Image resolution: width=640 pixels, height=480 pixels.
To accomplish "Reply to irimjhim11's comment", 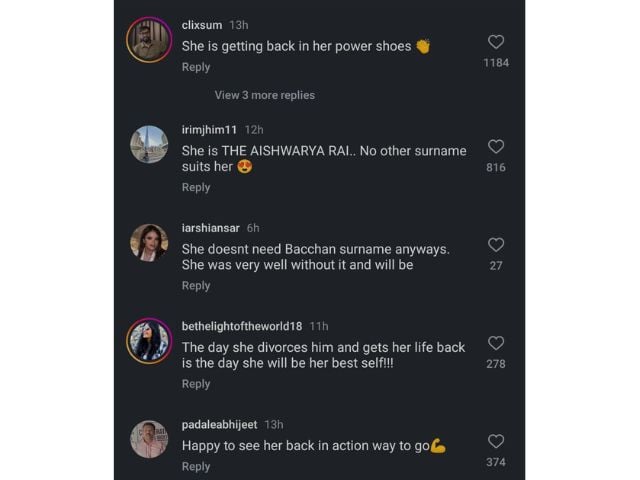I will 196,187.
